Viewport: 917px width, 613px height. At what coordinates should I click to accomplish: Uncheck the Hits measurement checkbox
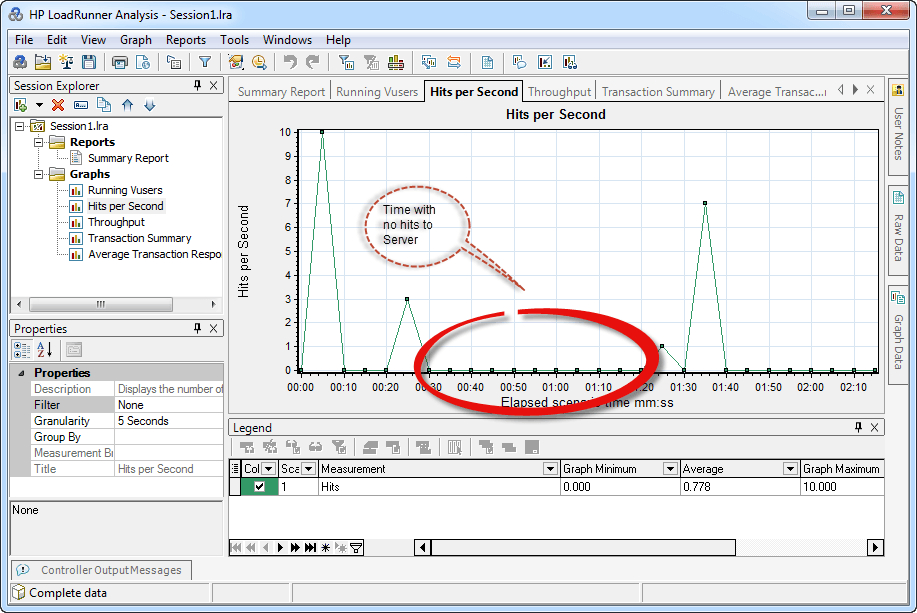pyautogui.click(x=260, y=487)
